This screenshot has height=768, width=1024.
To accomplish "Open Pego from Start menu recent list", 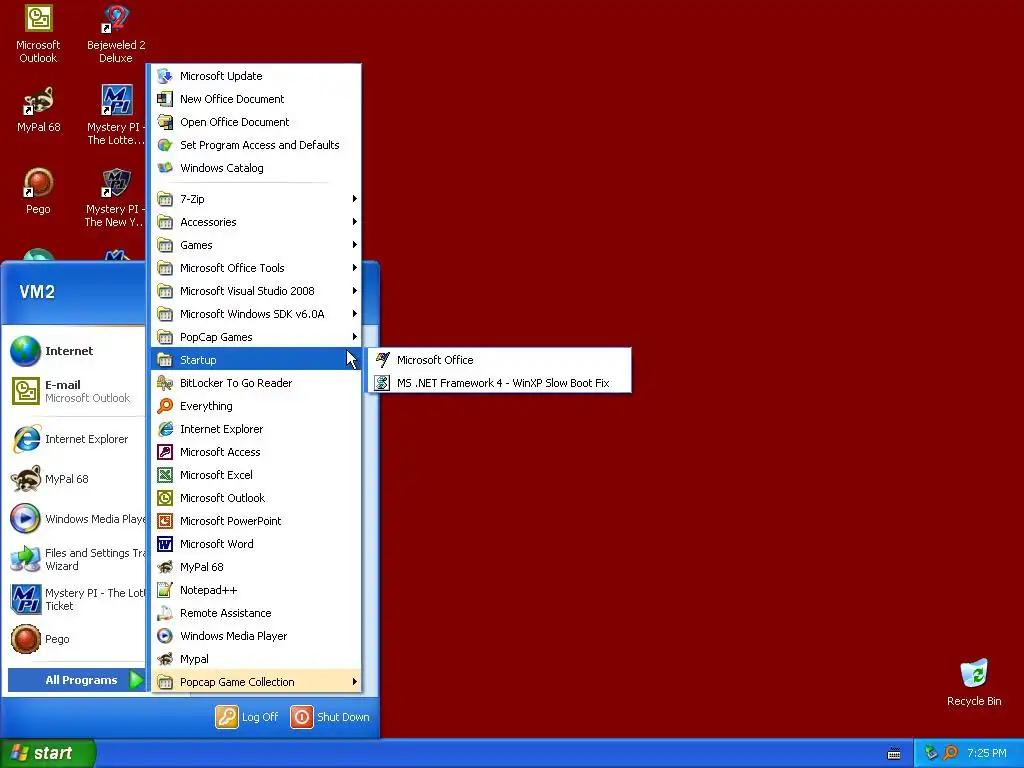I will 76,639.
